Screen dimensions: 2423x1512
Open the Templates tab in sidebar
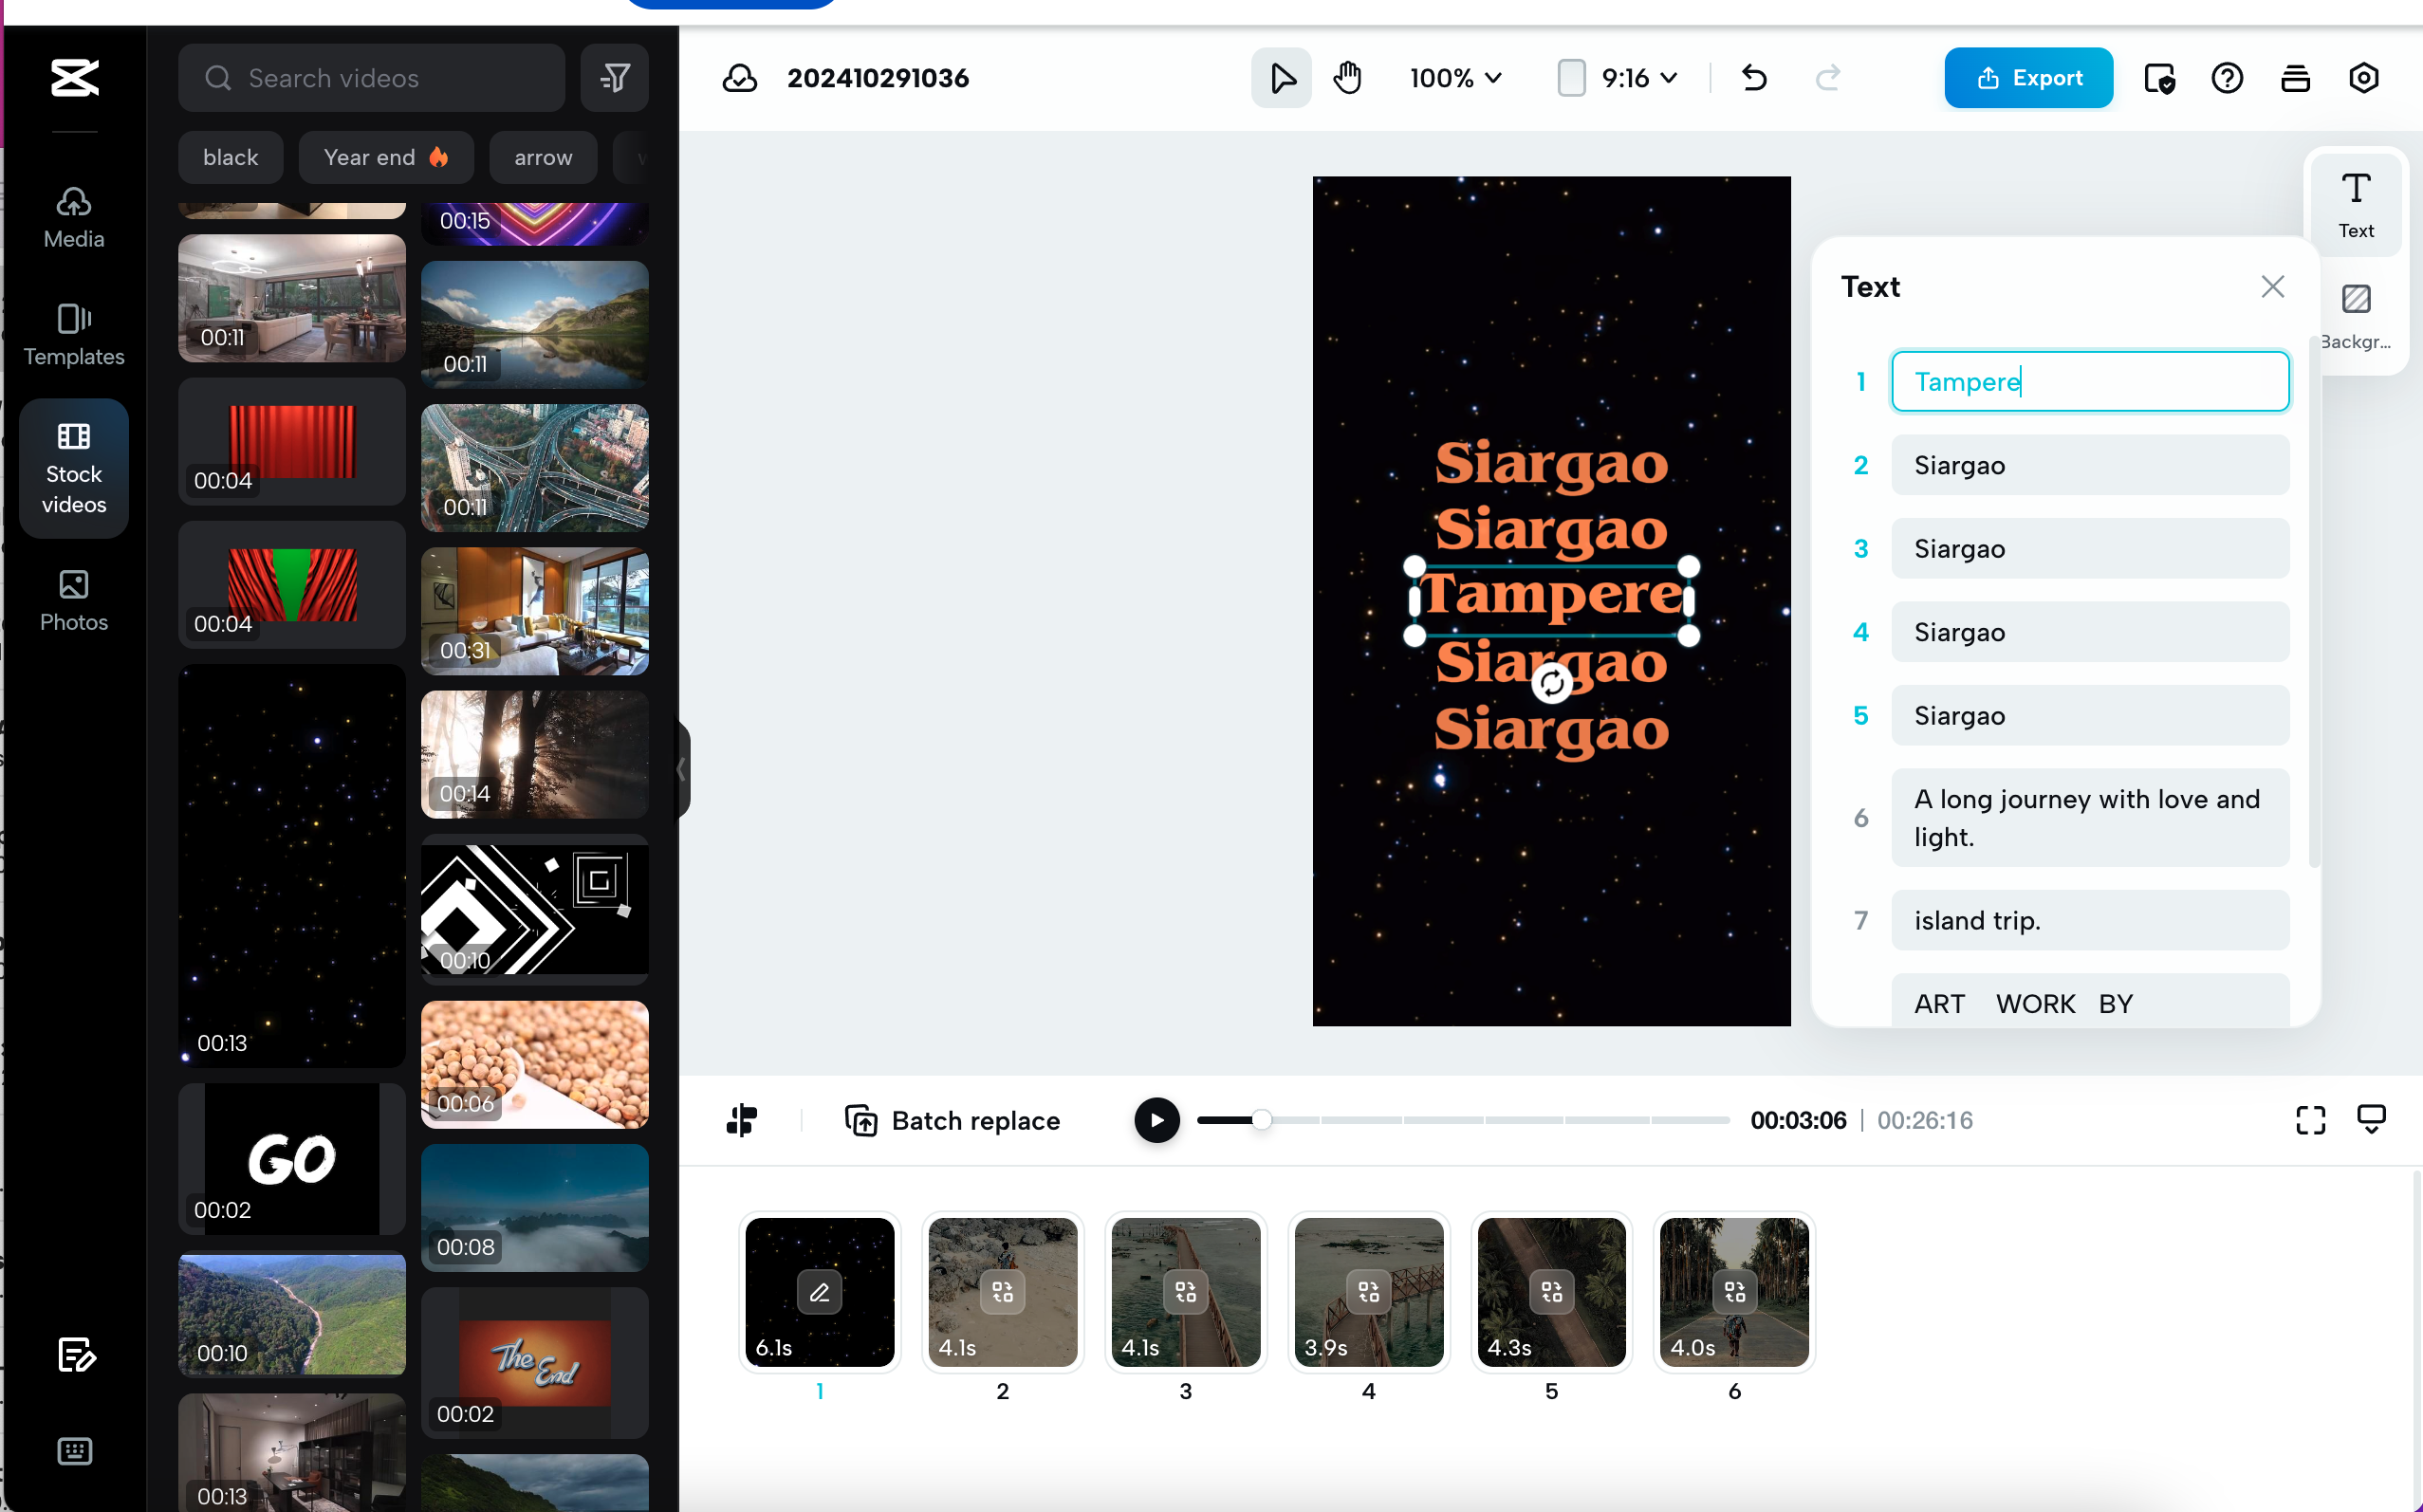click(x=74, y=334)
